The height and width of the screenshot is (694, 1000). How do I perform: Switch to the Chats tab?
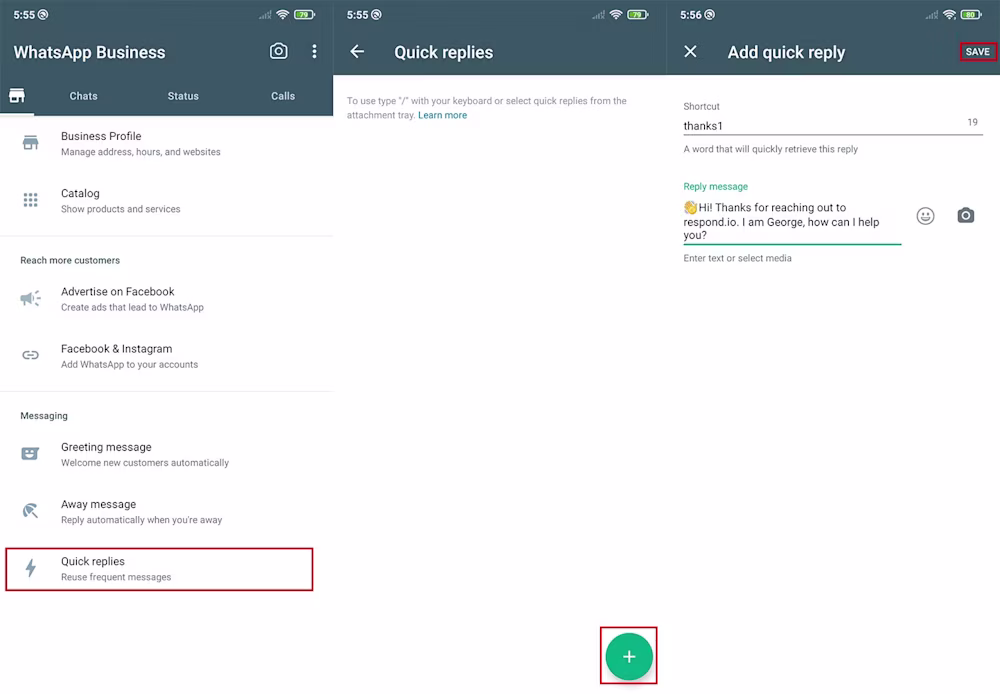coord(84,96)
